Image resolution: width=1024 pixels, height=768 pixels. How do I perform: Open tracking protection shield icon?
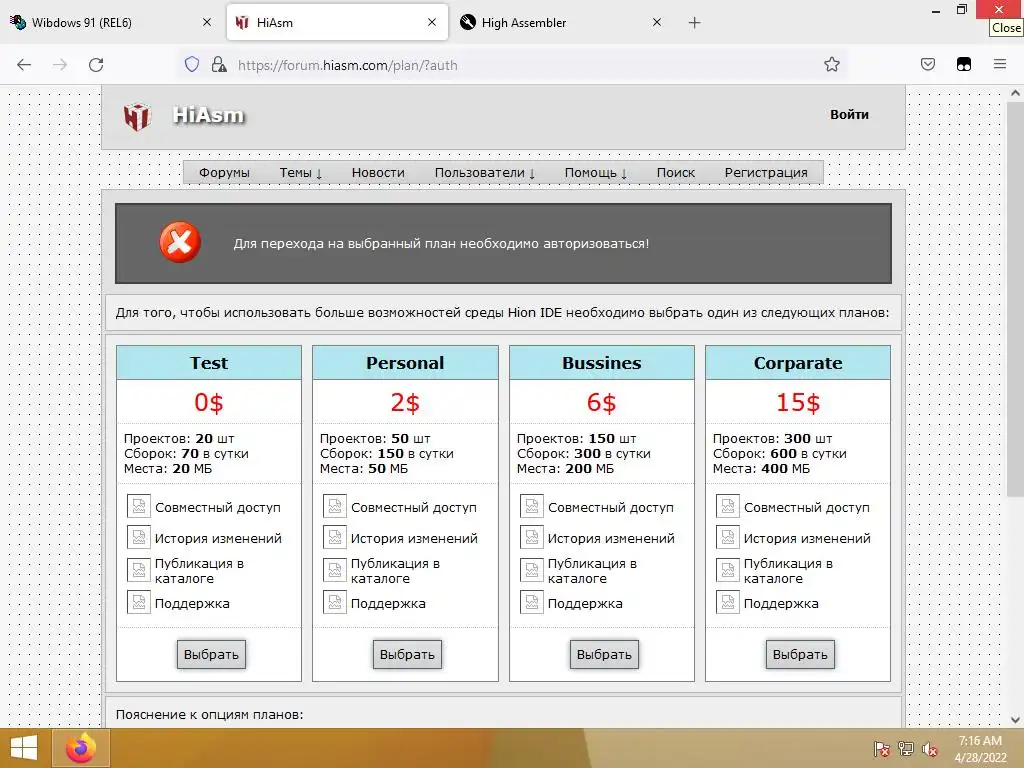191,64
